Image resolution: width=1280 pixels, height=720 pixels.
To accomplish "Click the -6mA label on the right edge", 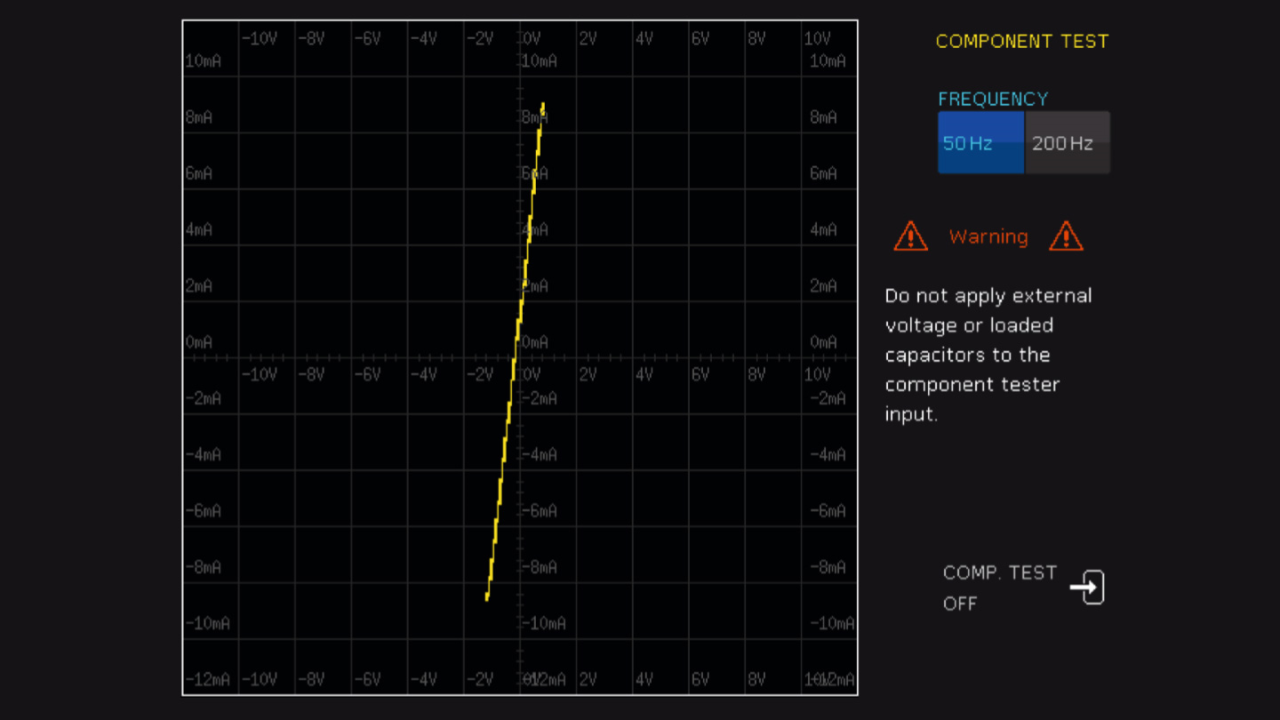I will tap(827, 511).
